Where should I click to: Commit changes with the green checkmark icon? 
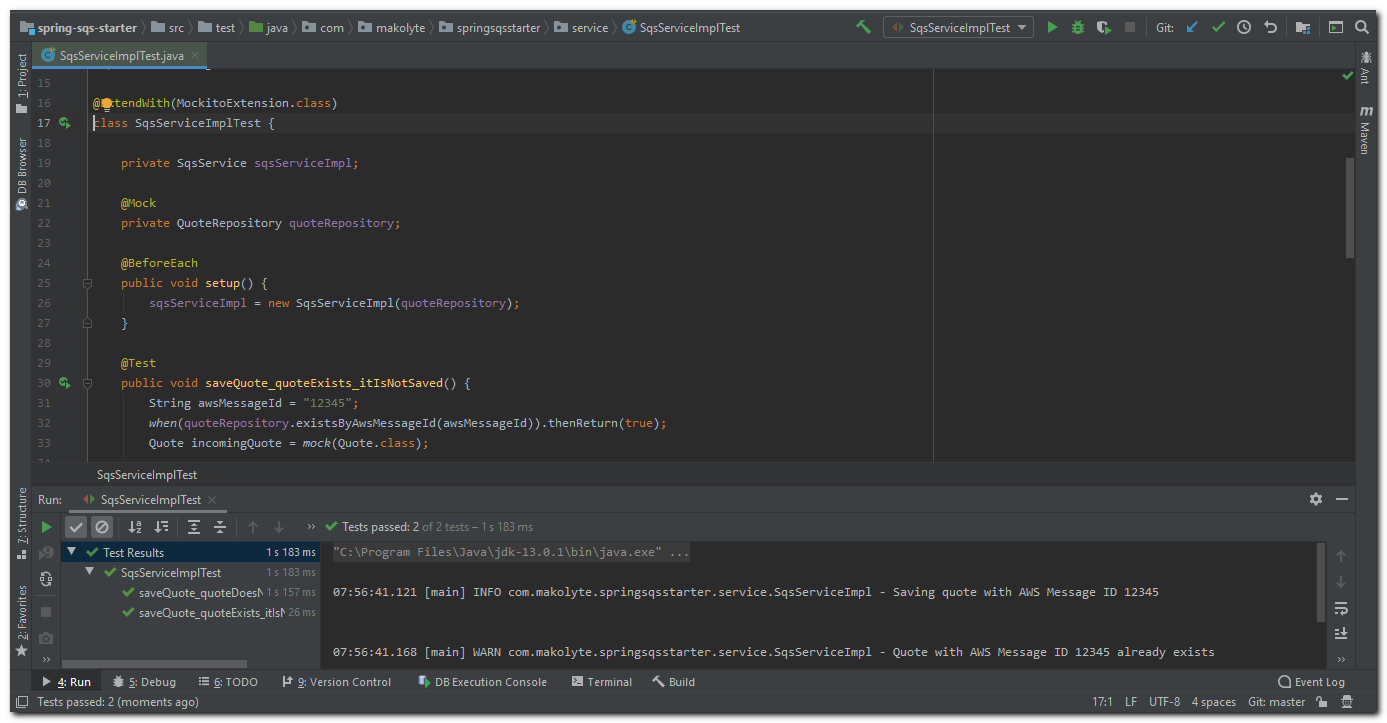point(1218,27)
